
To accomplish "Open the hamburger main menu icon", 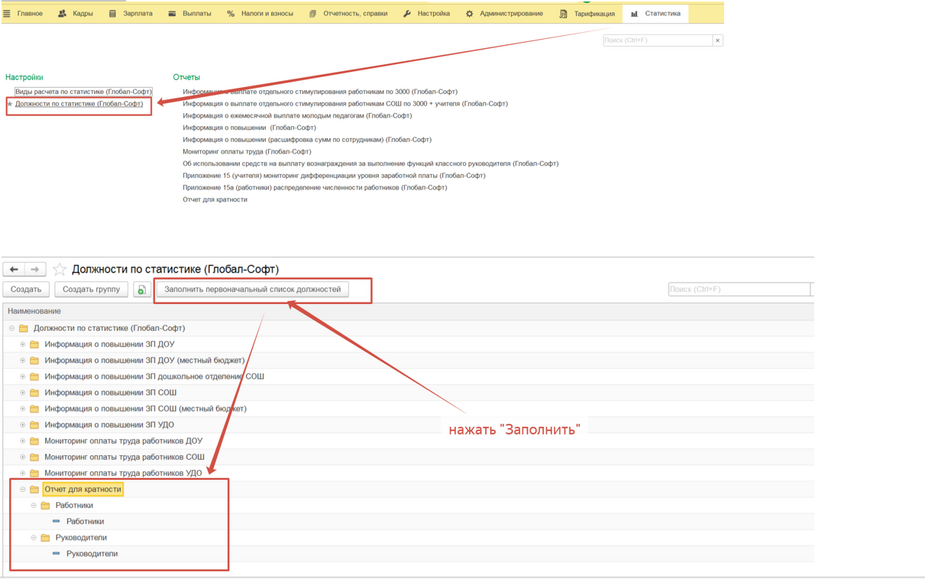I will (x=7, y=14).
